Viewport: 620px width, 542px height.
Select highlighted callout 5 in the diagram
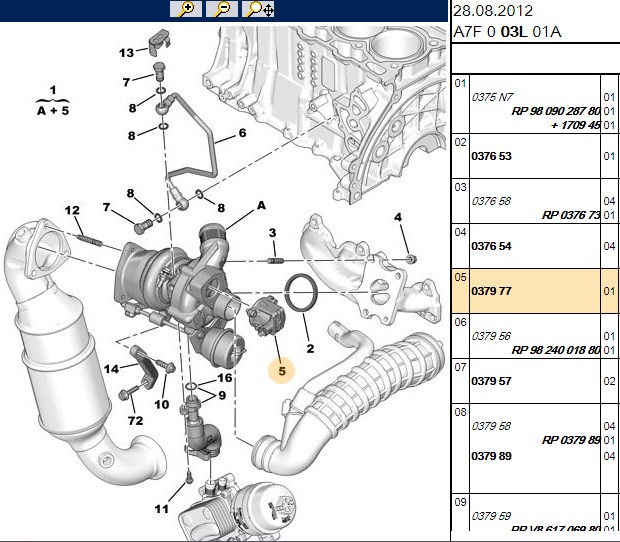(x=282, y=371)
